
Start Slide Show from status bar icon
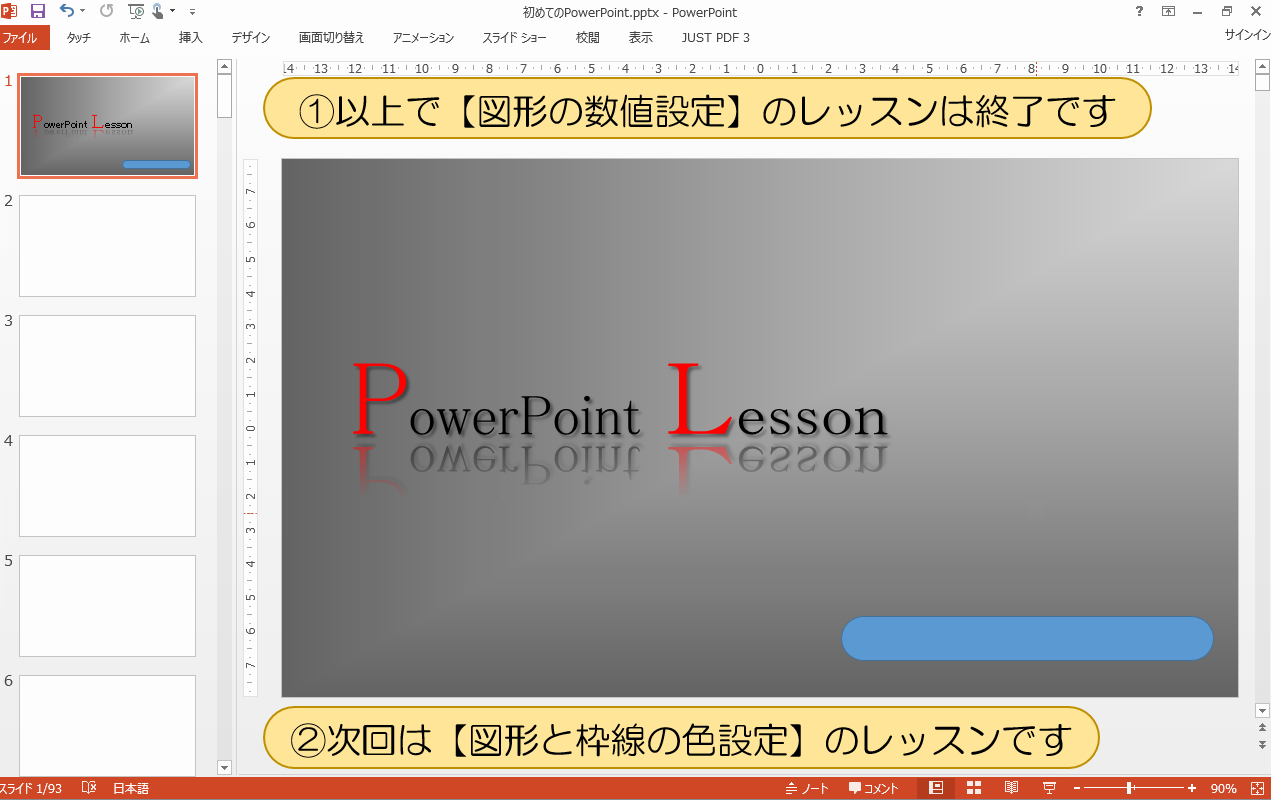1050,788
